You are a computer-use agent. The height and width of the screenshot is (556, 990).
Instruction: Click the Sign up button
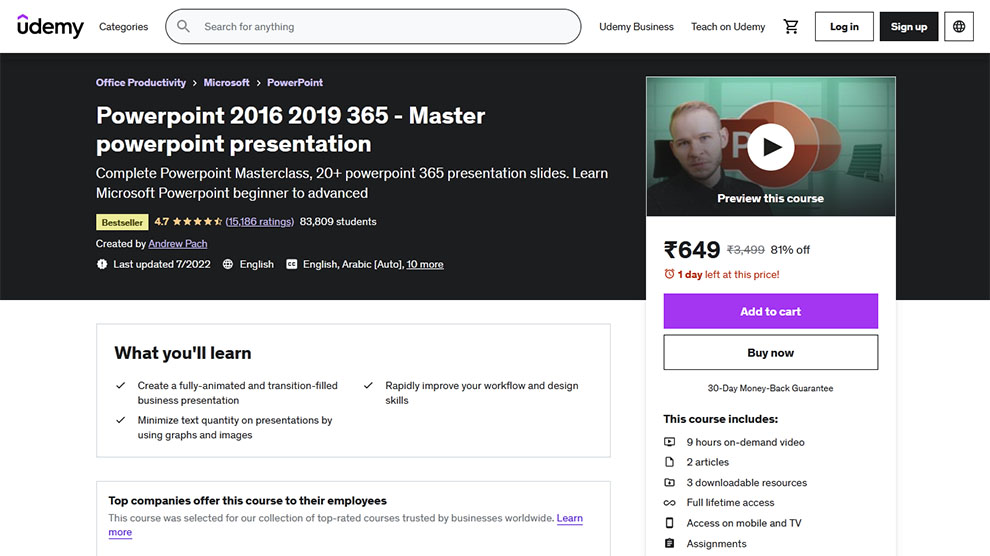click(909, 27)
